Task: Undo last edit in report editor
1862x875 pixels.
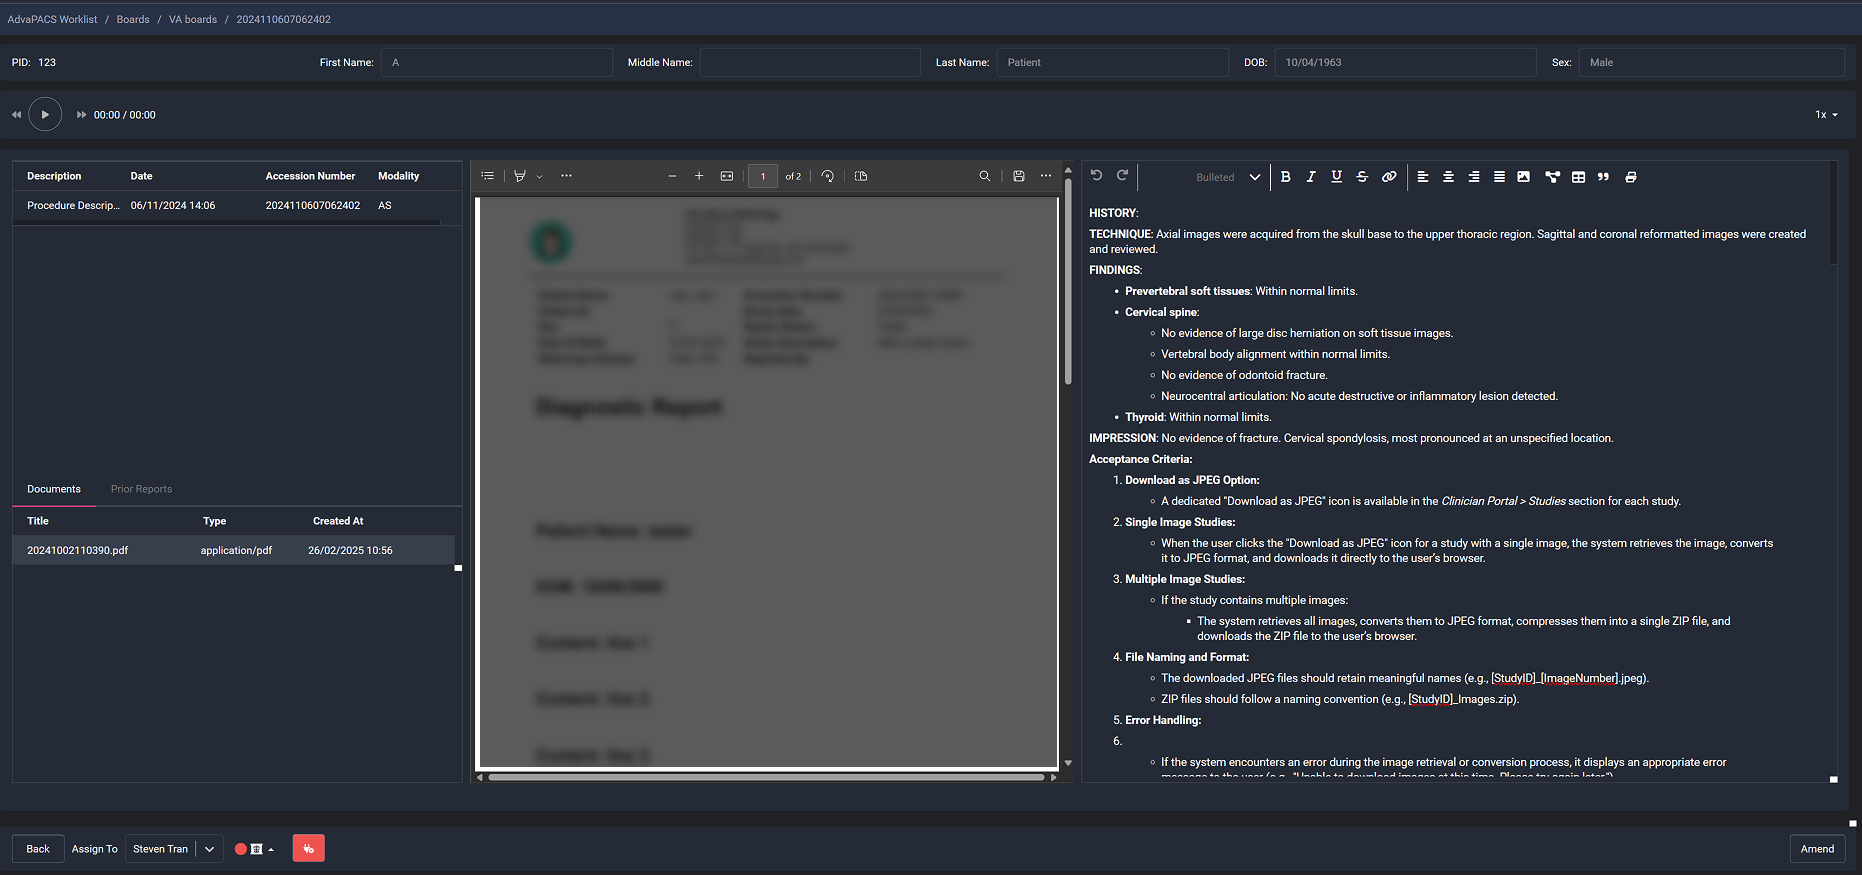Action: [x=1096, y=175]
